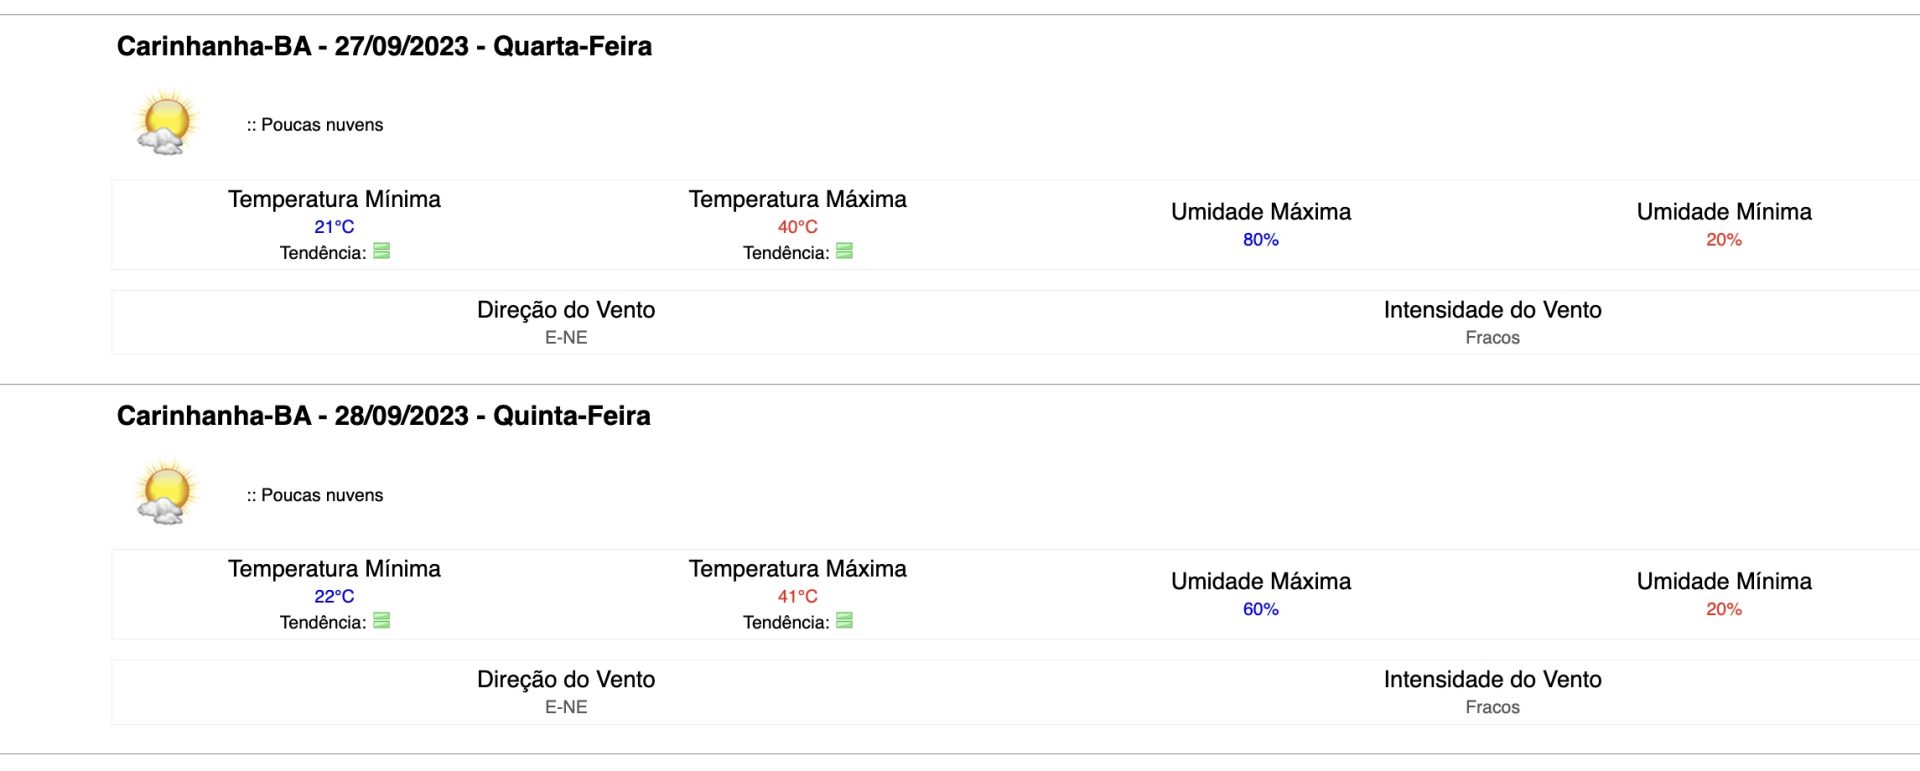Select the Carinhanha-BA 28/09/2023 Quinta-Feira heading

click(384, 416)
